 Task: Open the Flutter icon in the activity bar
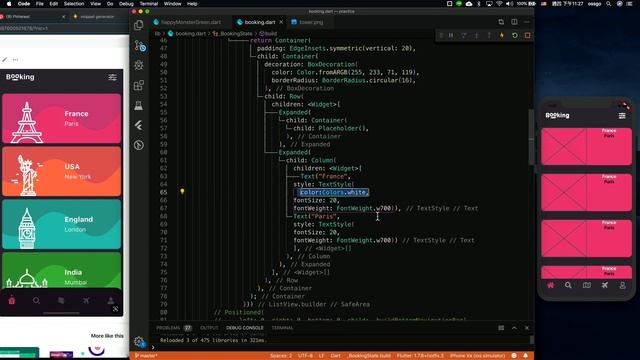(139, 125)
